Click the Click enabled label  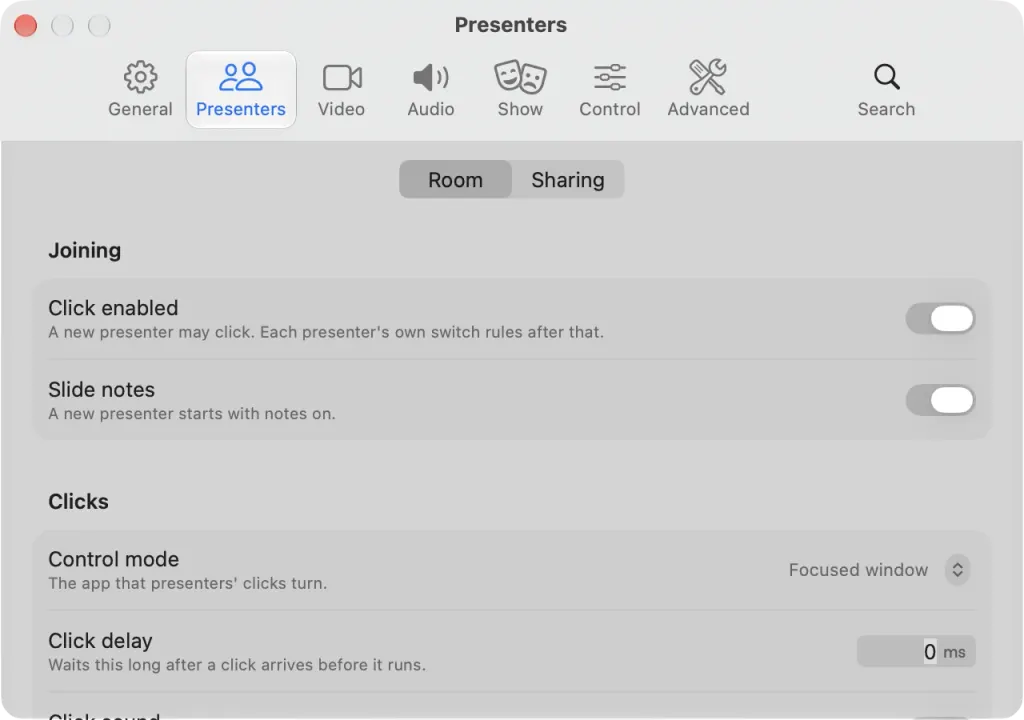pos(113,308)
